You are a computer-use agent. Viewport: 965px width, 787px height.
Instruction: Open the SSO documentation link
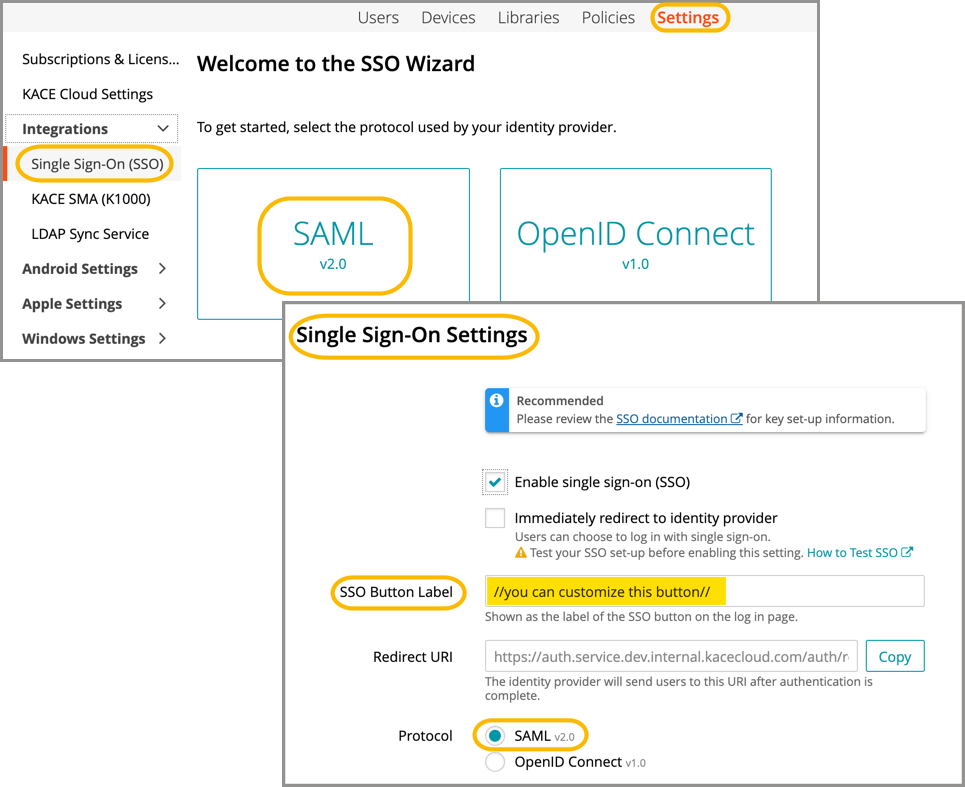pos(671,419)
